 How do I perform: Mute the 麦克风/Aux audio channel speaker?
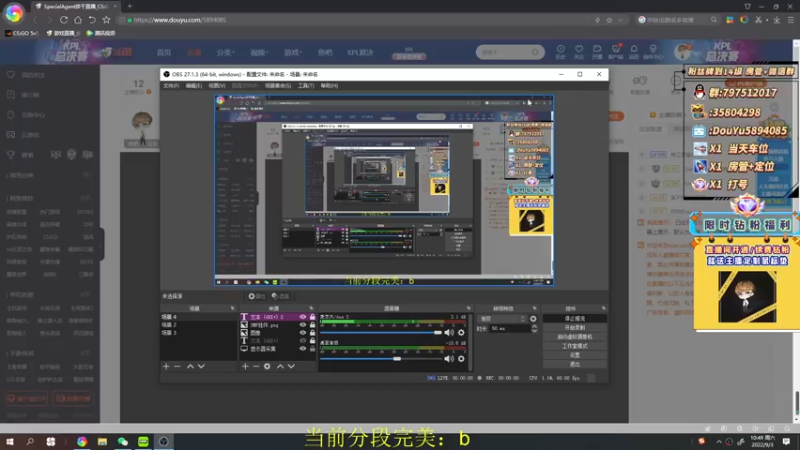[x=449, y=333]
